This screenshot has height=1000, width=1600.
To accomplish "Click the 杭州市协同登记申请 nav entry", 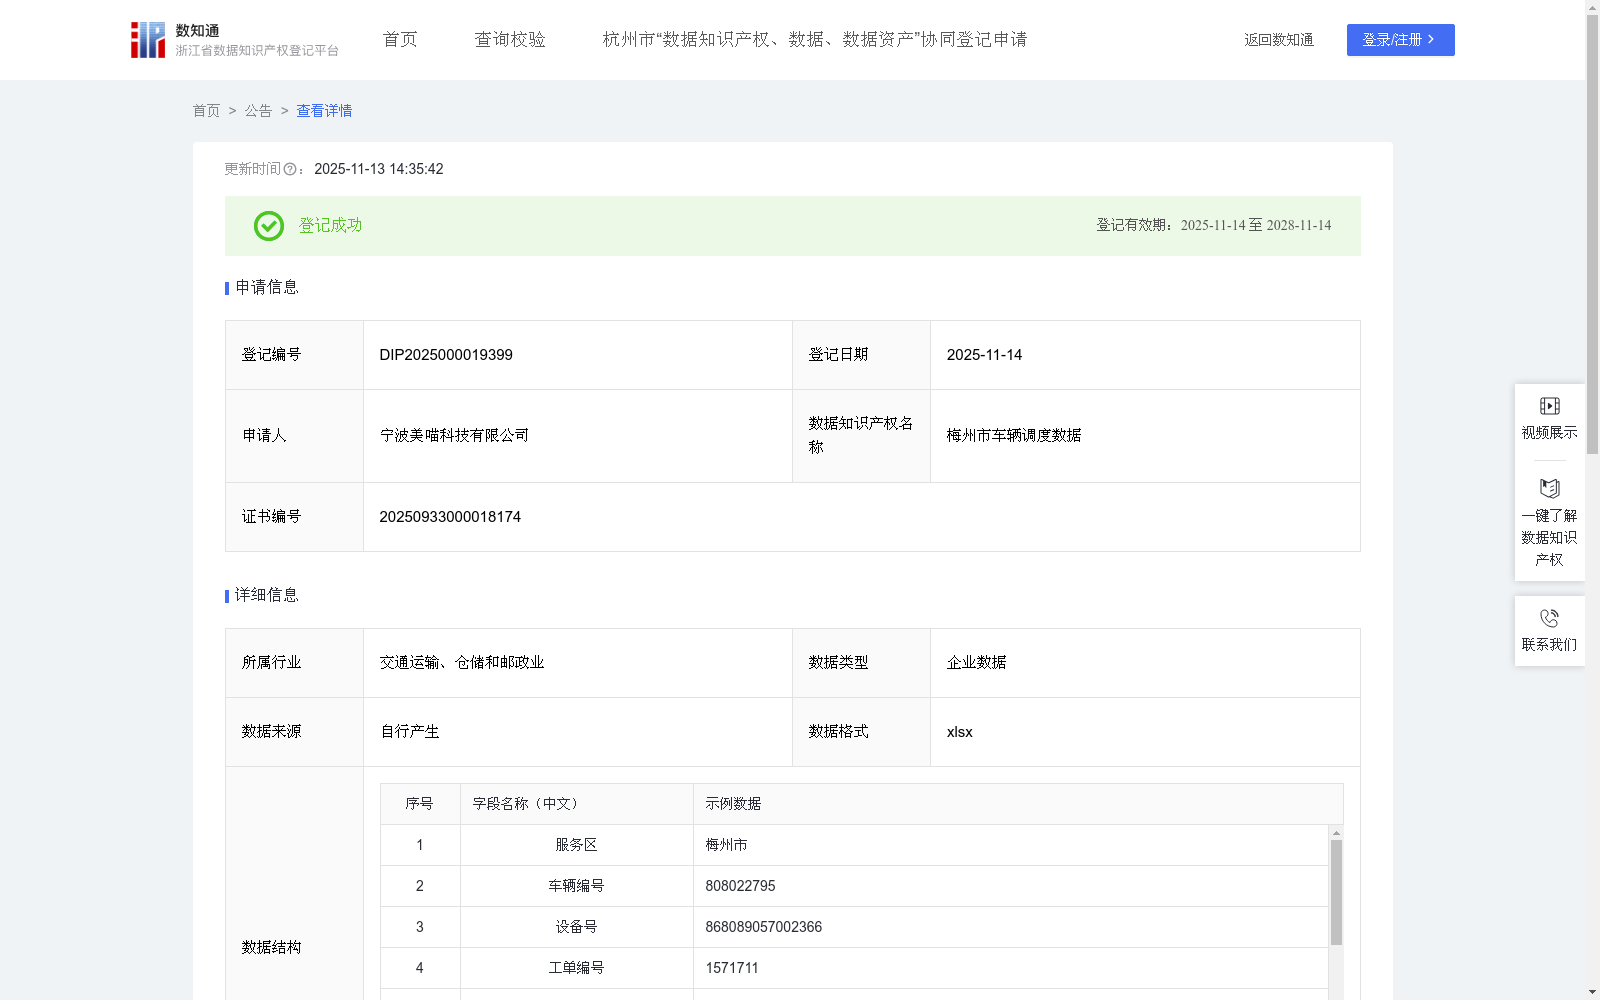I will (x=815, y=39).
